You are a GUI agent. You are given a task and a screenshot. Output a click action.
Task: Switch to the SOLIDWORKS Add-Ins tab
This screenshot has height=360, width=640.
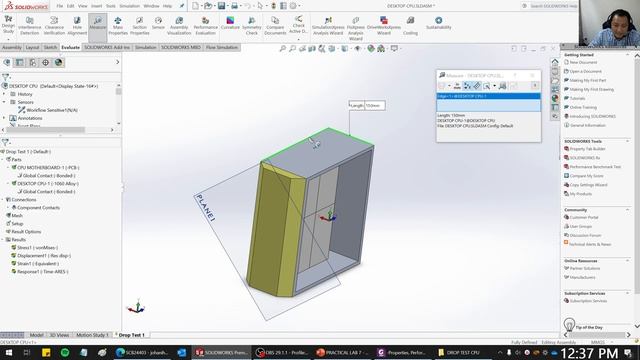pyautogui.click(x=107, y=48)
